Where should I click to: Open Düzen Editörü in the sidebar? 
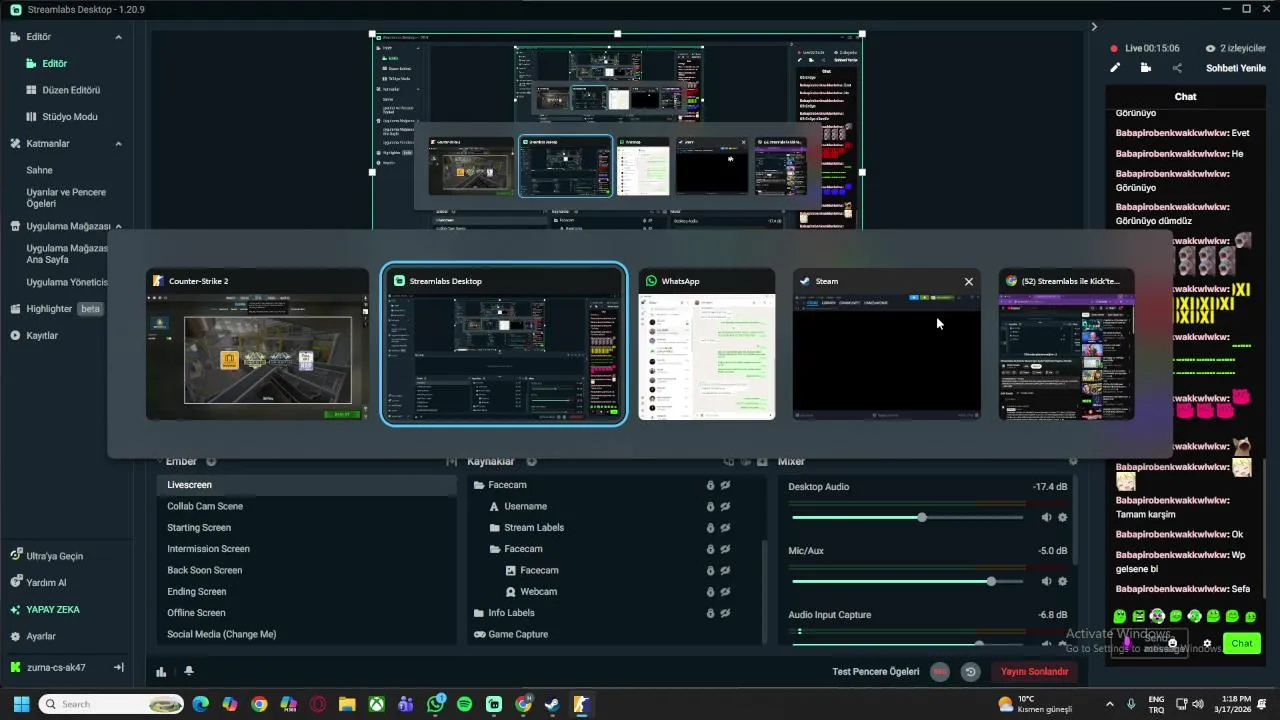pos(63,90)
